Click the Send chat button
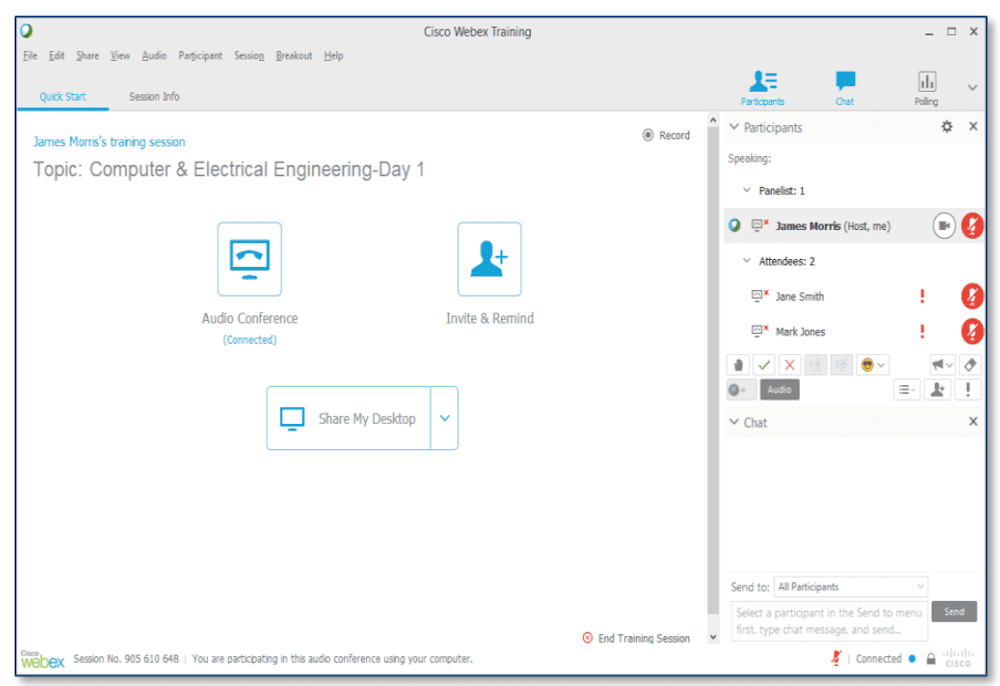Screen dimensions: 1000x686 click(954, 611)
